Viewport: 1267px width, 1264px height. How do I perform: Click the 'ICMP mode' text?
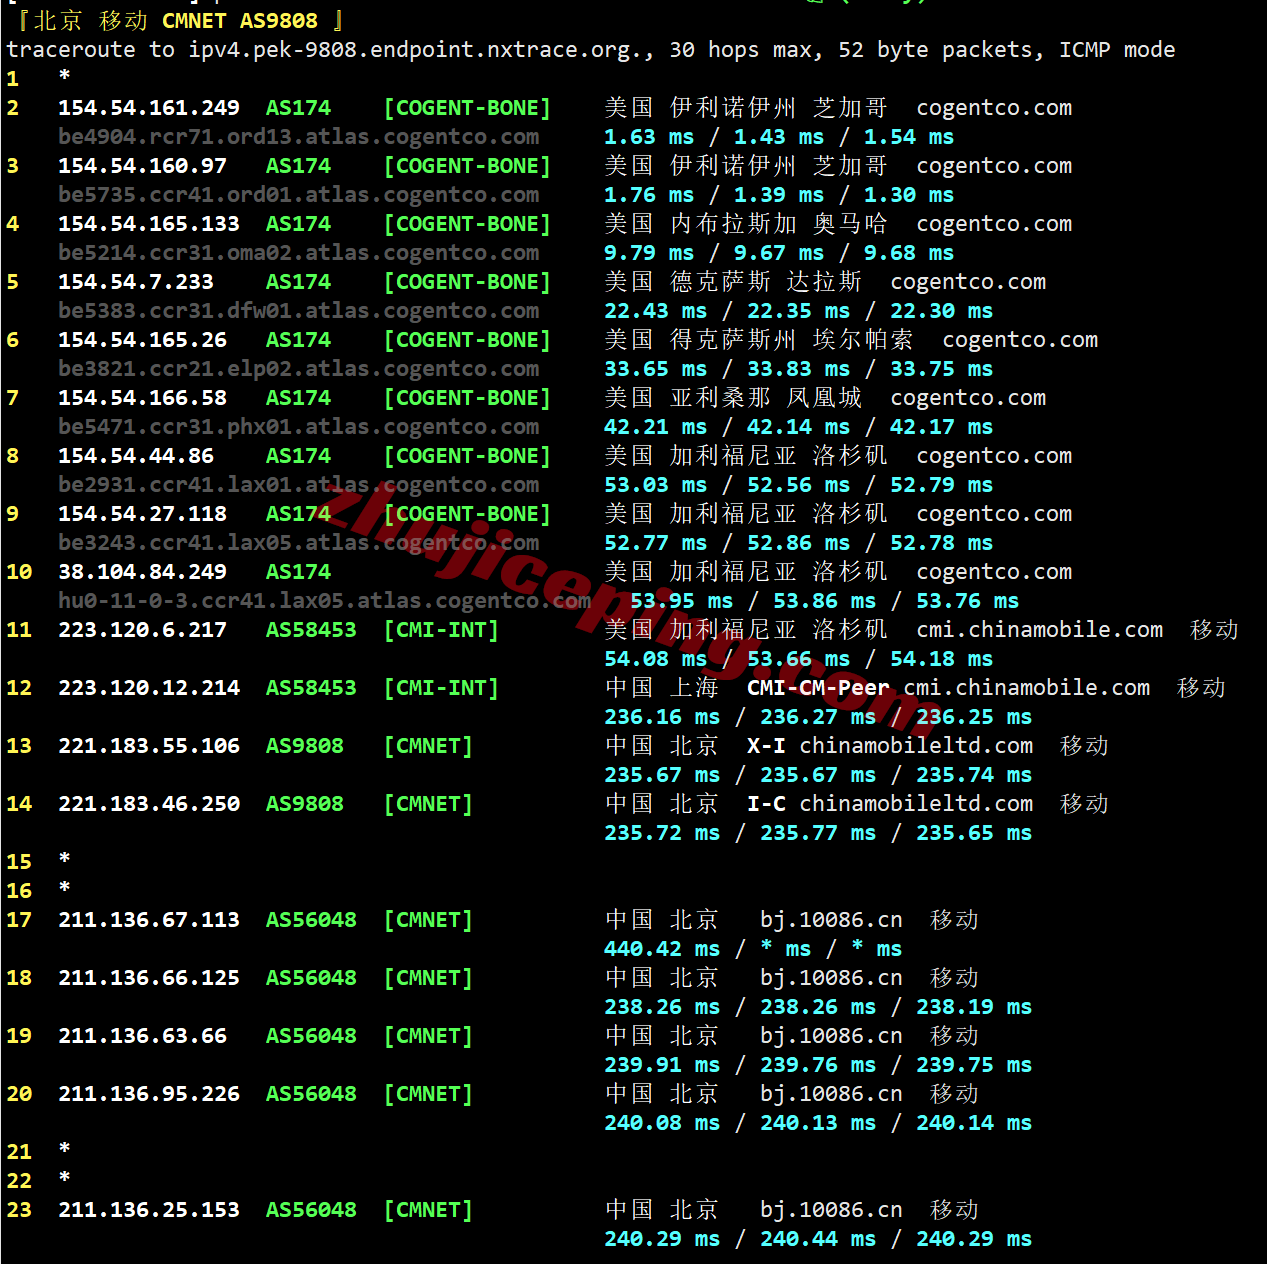[1117, 50]
